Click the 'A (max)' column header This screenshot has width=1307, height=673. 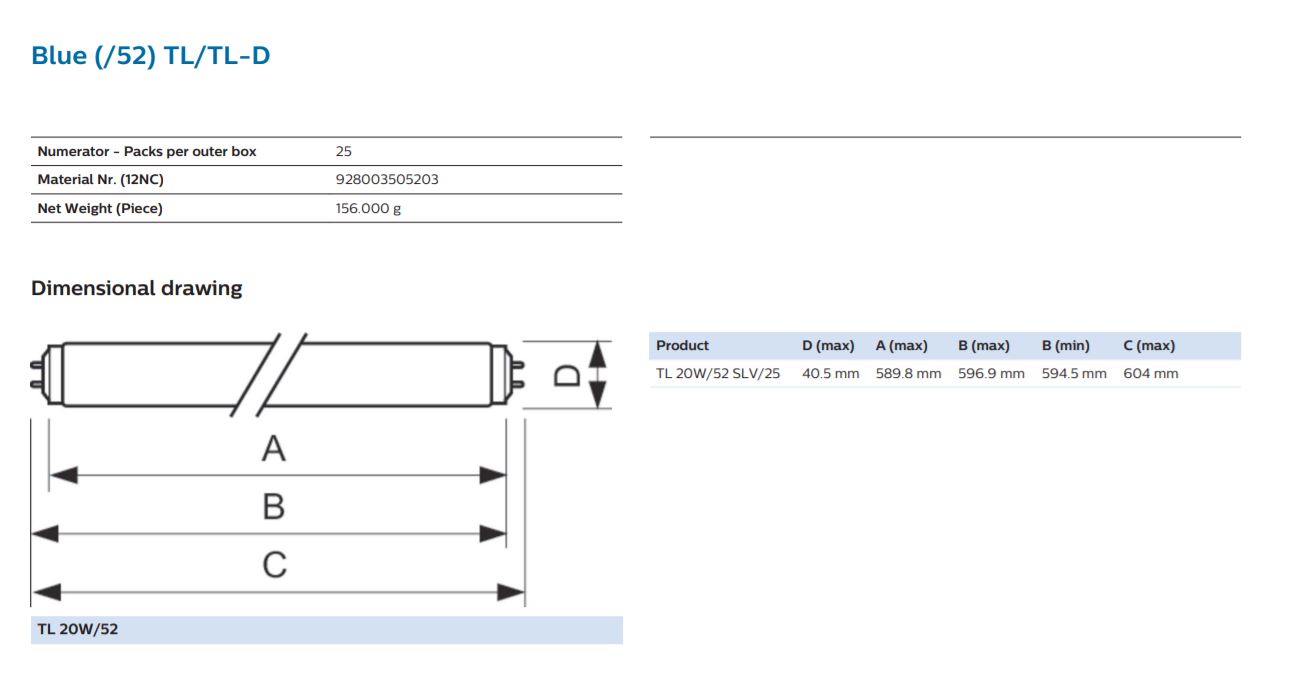902,346
